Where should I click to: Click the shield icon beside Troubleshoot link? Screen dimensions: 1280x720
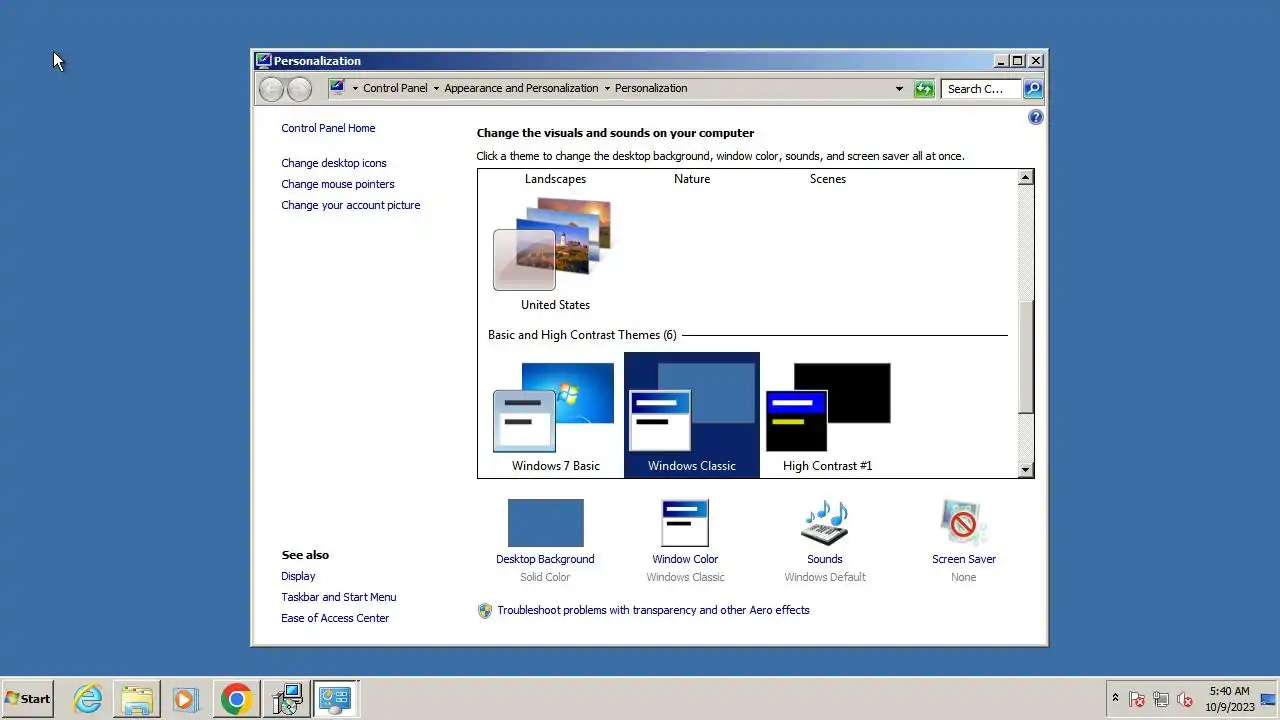485,610
